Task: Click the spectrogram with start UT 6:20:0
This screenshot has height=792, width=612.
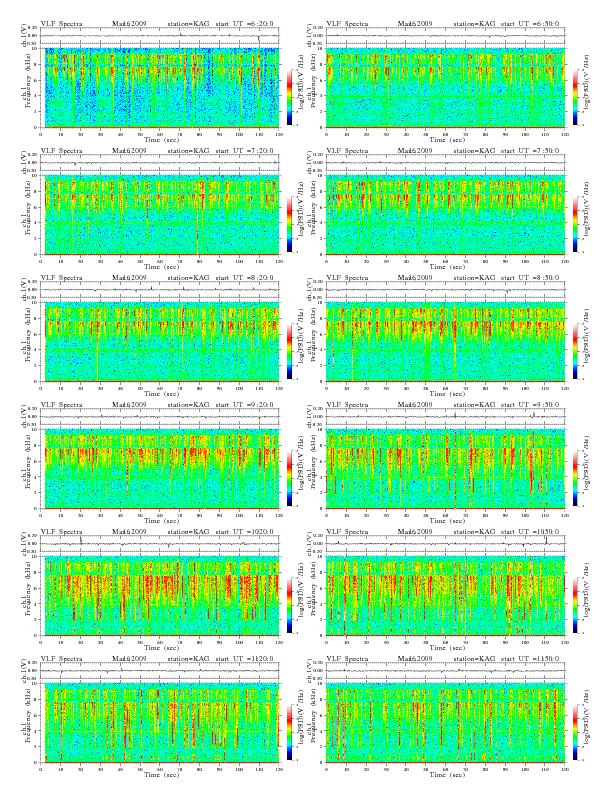Action: [160, 88]
